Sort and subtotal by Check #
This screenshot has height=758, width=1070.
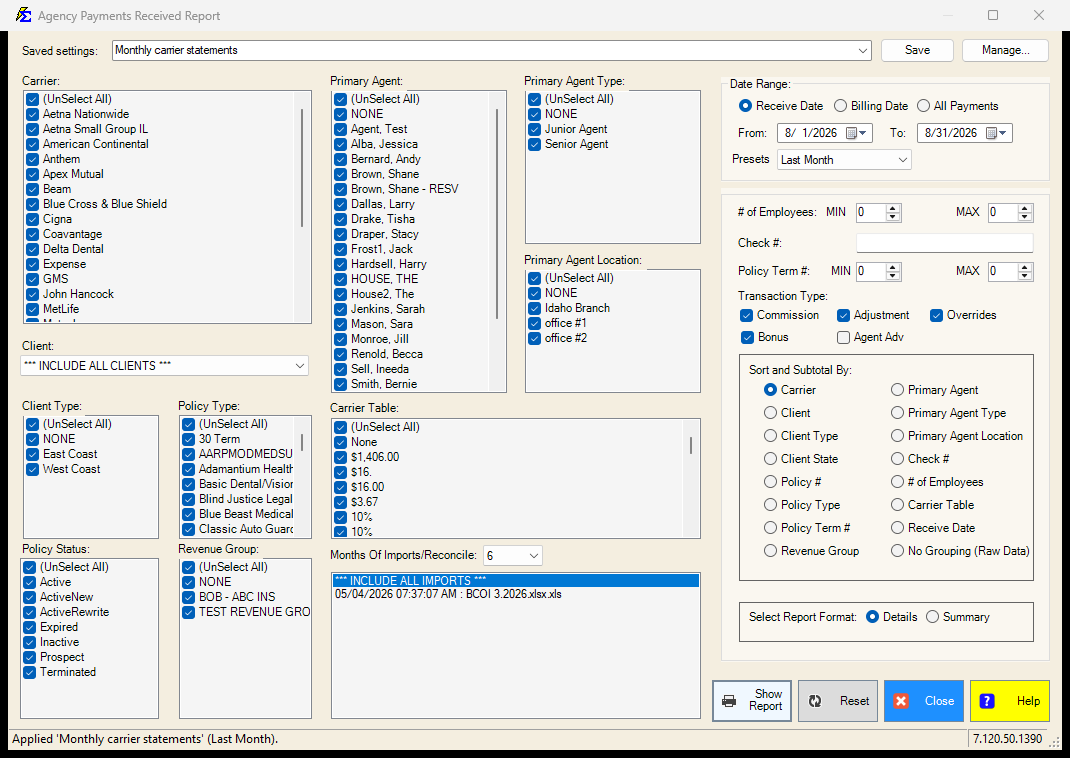(897, 458)
